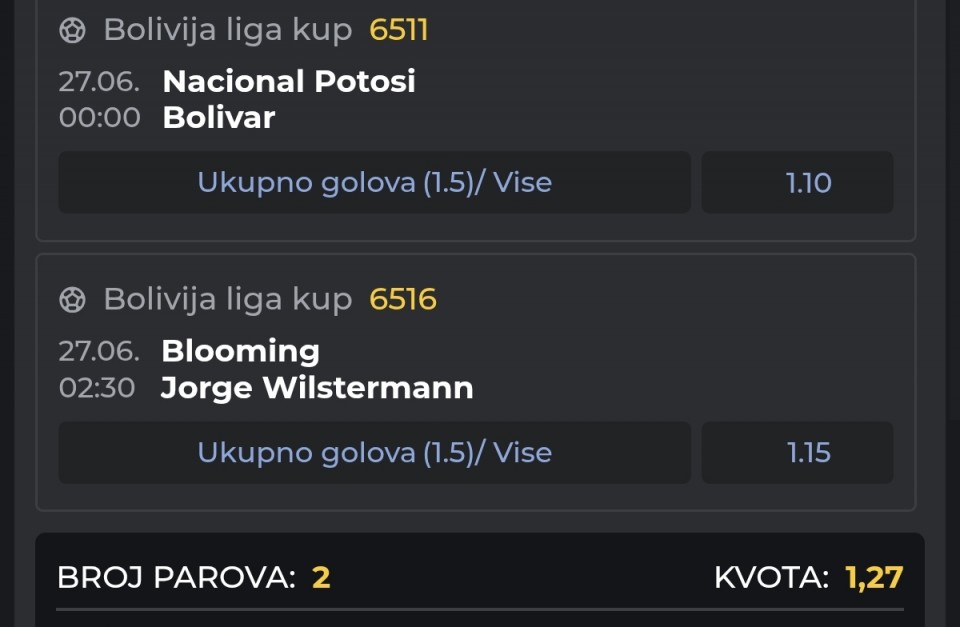Click soccer ball icon for match 6511
The width and height of the screenshot is (960, 627).
pyautogui.click(x=72, y=30)
